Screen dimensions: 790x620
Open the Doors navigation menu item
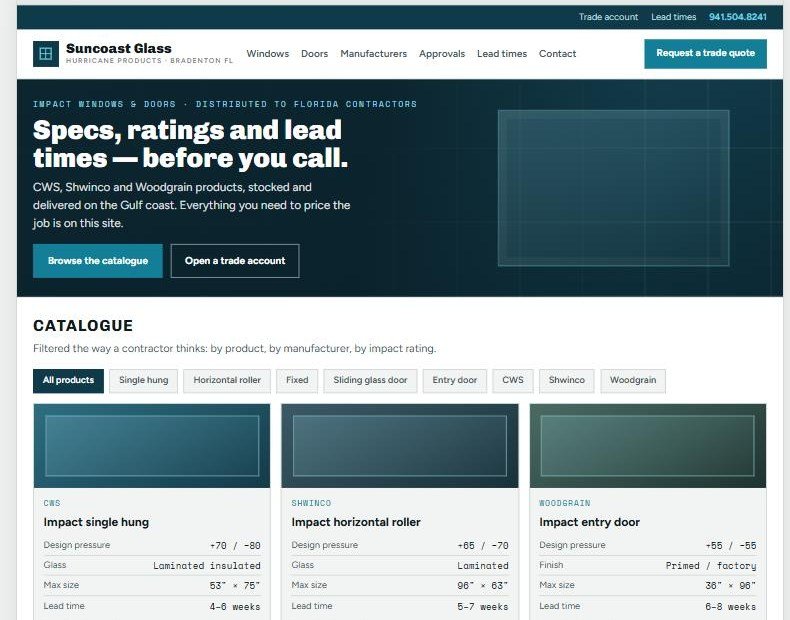click(x=314, y=54)
